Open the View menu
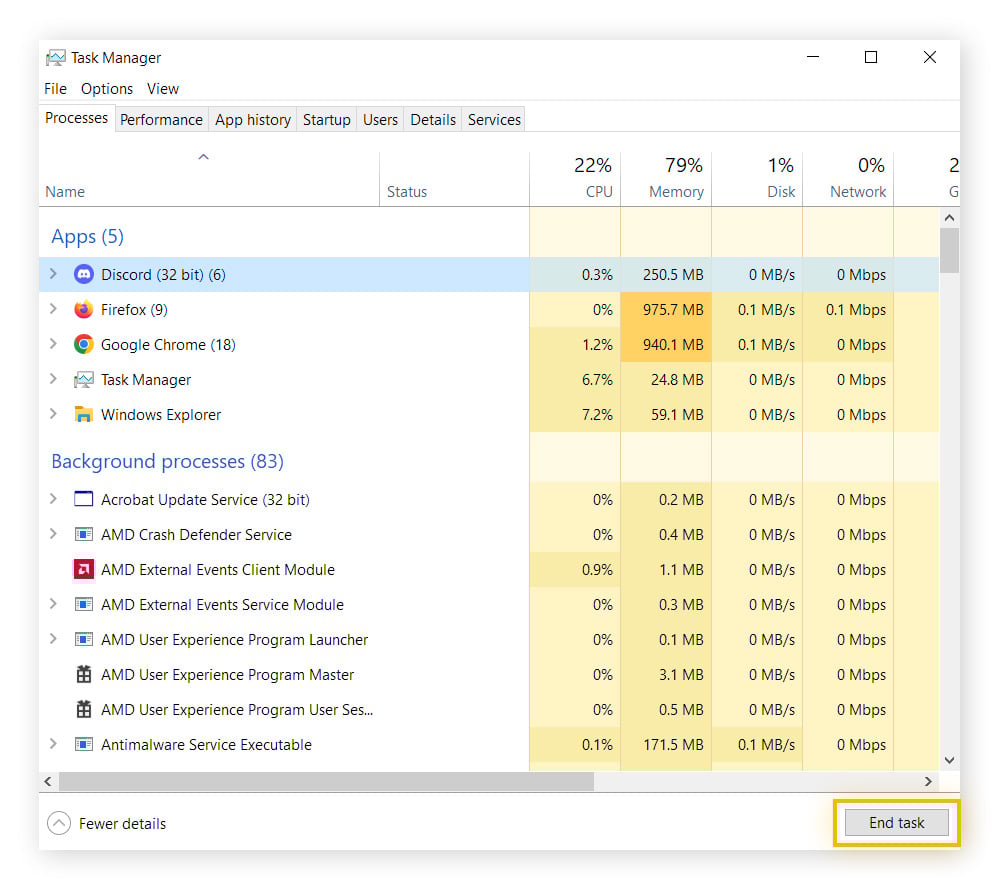The height and width of the screenshot is (891, 1003). [x=162, y=89]
